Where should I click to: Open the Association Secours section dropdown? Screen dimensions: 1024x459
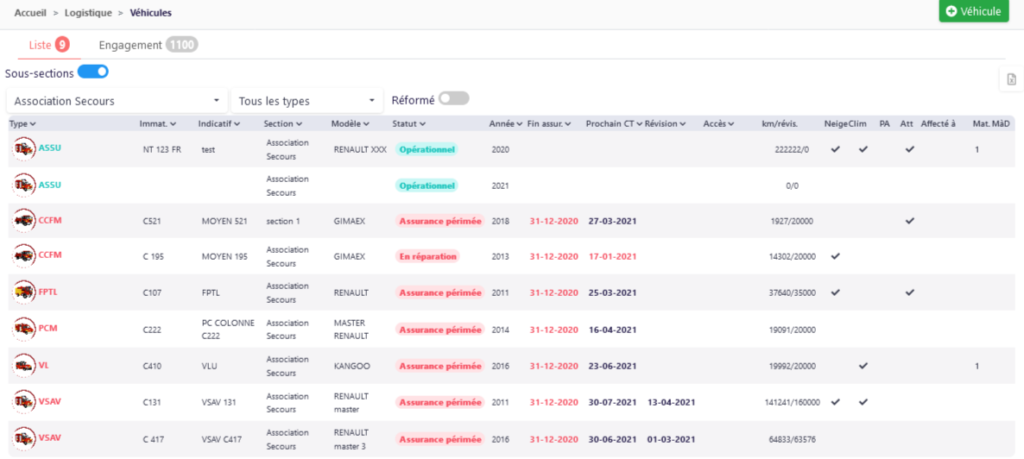coord(117,101)
